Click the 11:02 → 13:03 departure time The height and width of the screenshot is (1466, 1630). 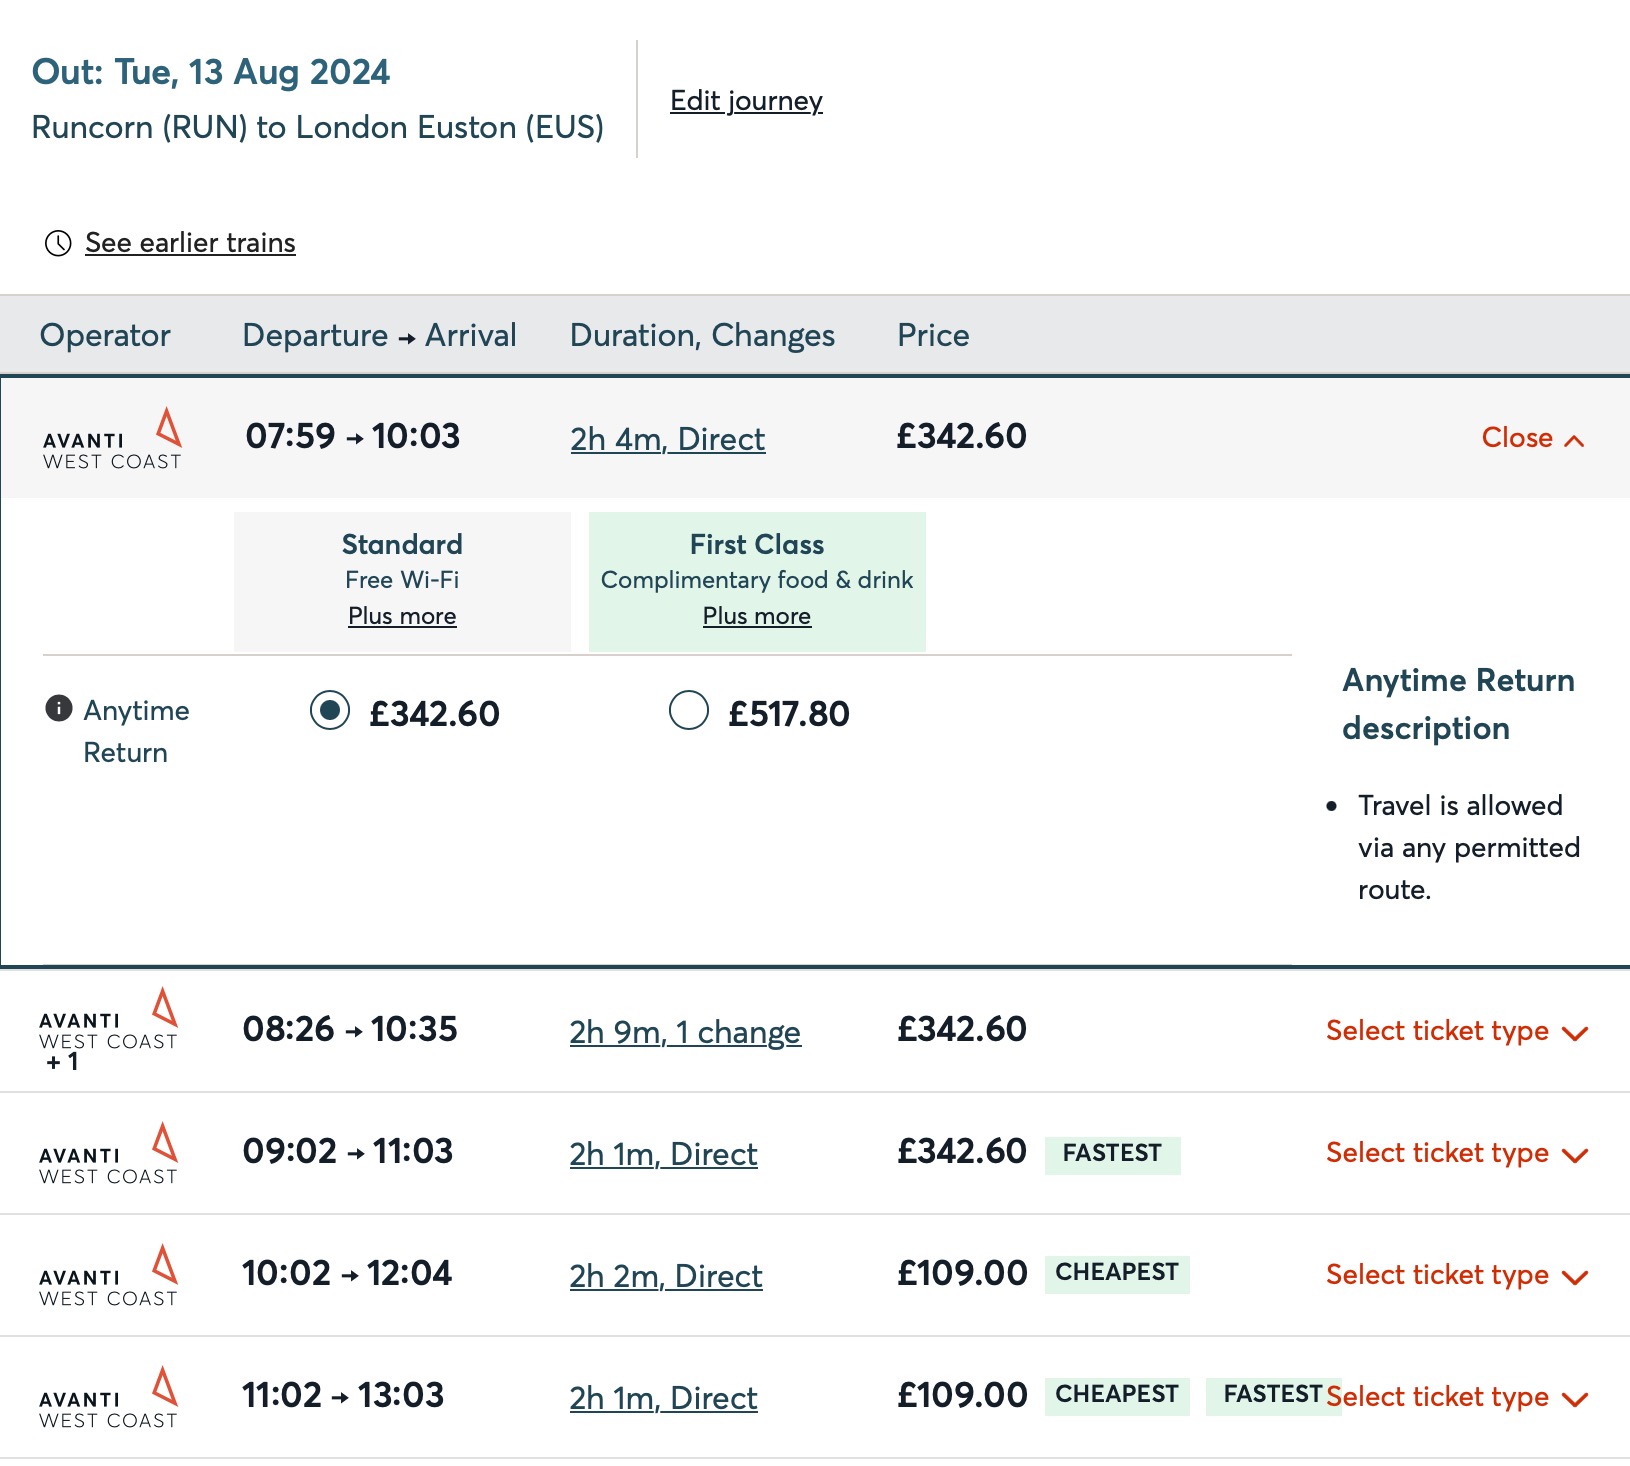(343, 1395)
